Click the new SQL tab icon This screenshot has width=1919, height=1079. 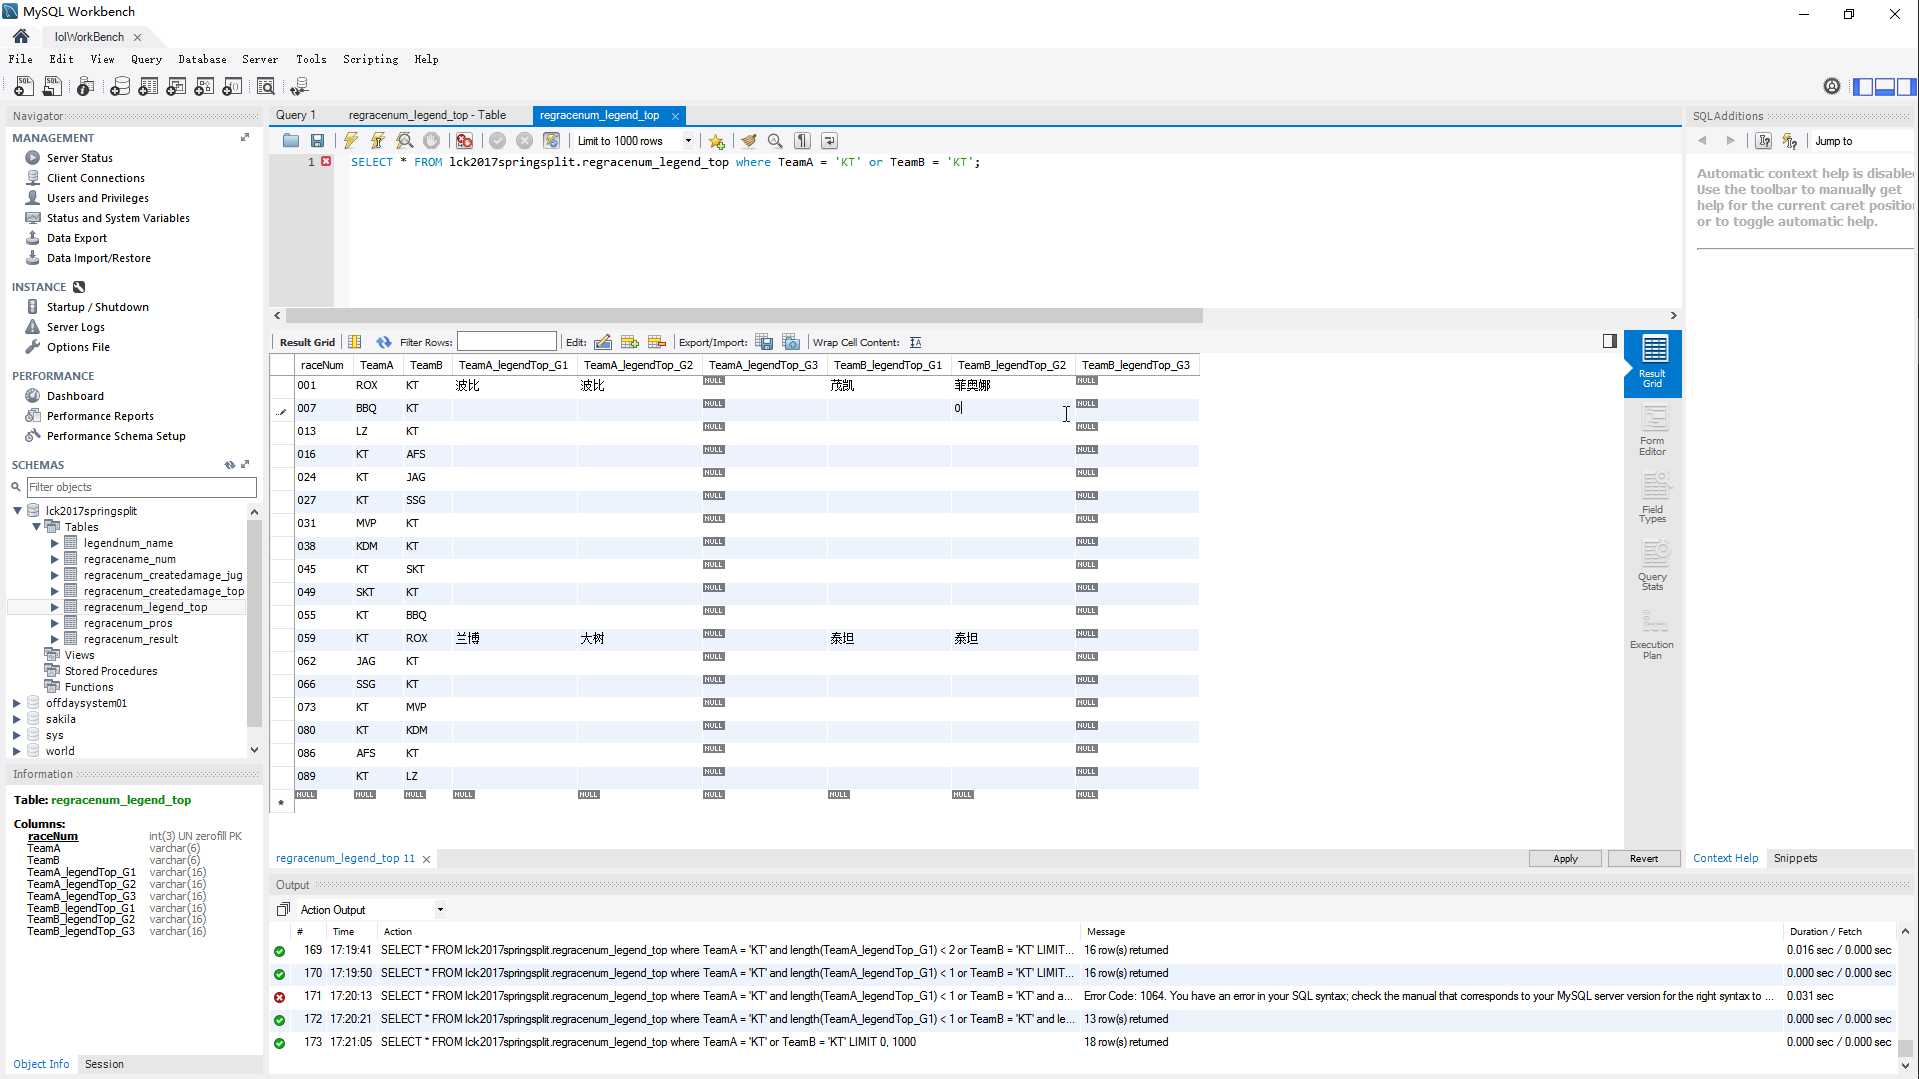click(23, 87)
